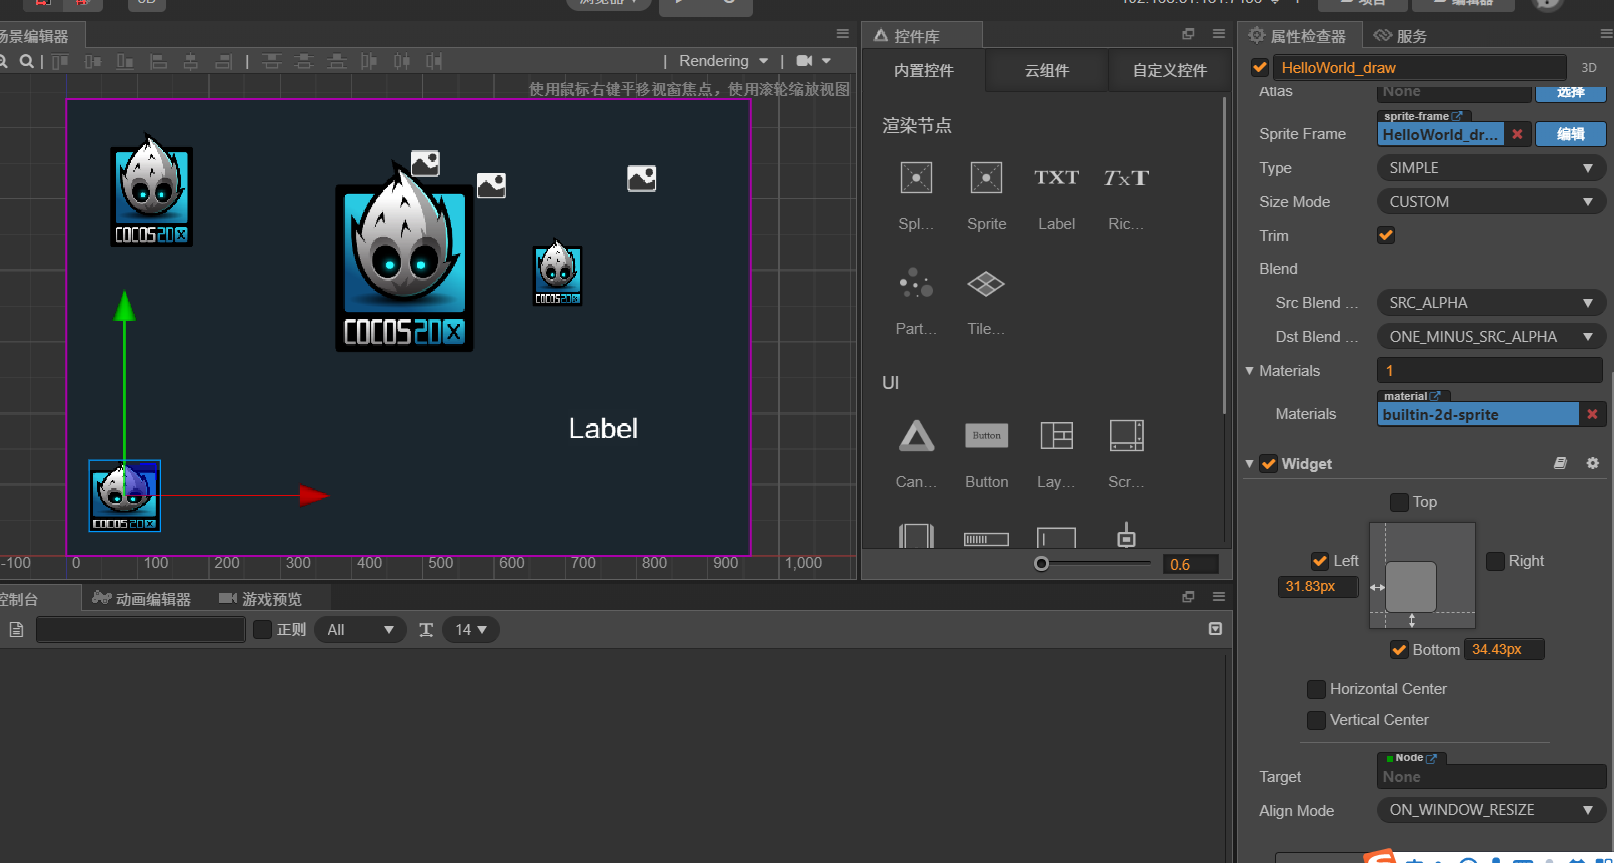Add a ScrollView UI node
1614x863 pixels.
tap(1126, 436)
